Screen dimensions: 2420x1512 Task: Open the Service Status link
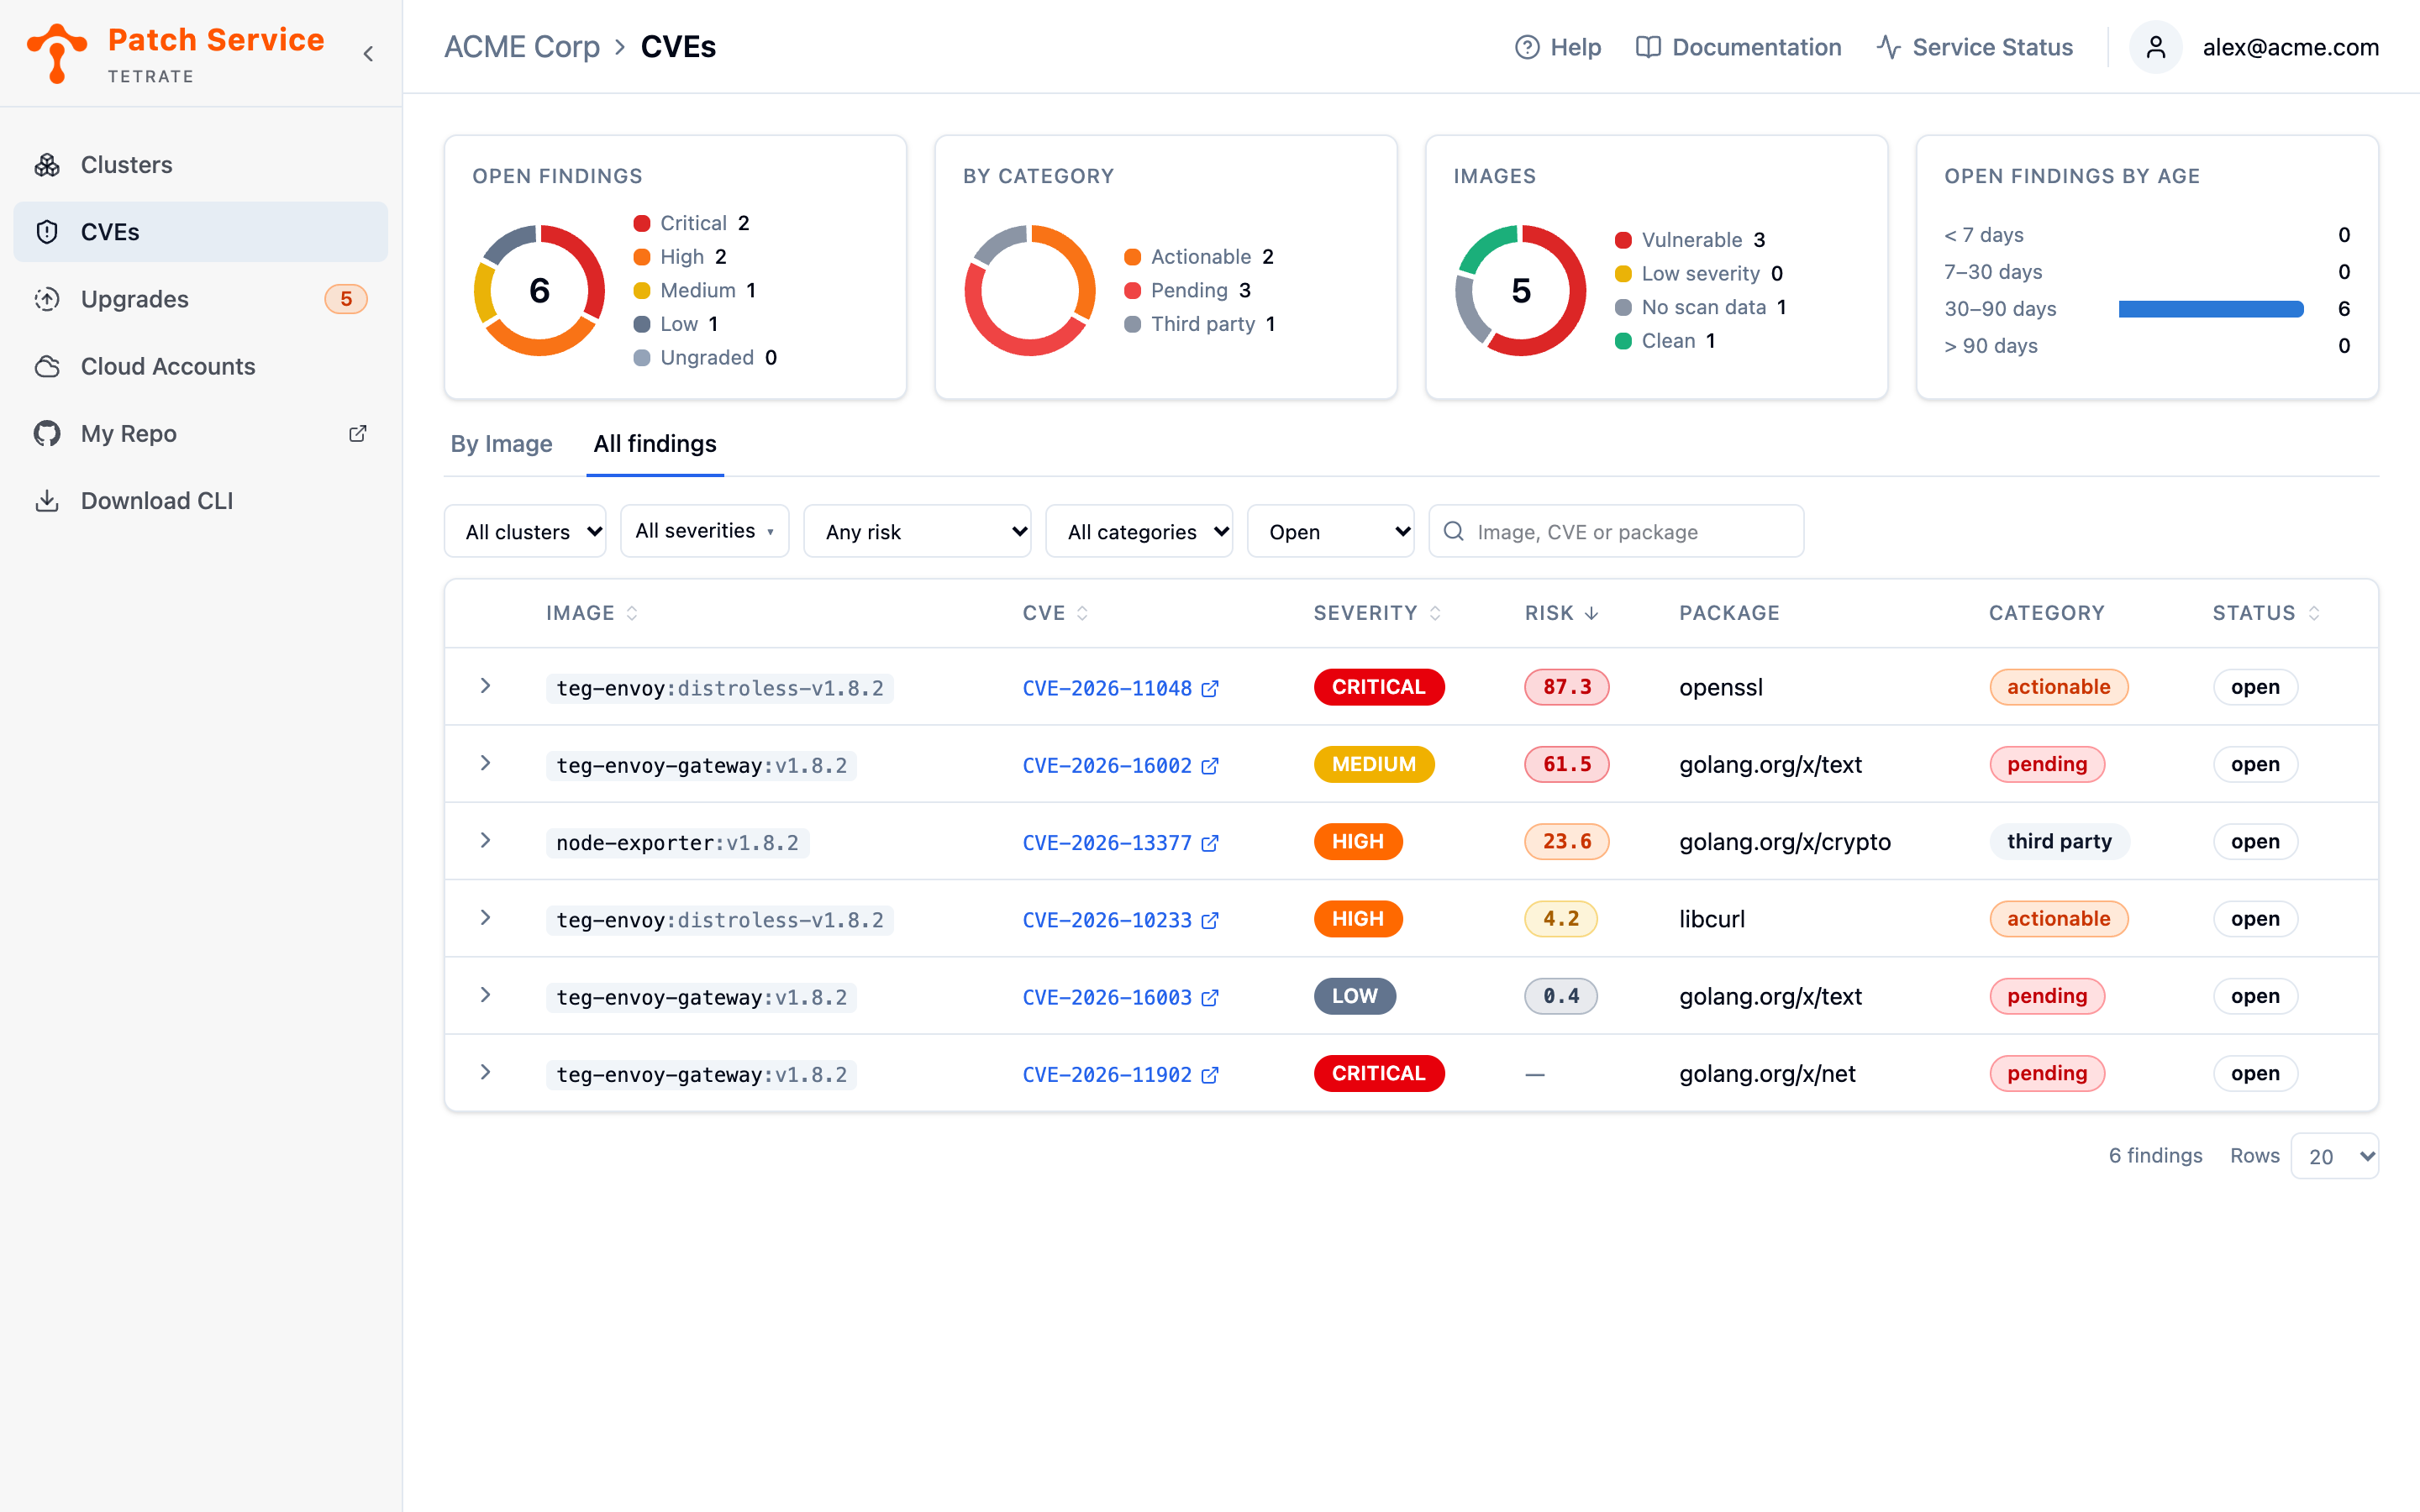[x=1974, y=47]
